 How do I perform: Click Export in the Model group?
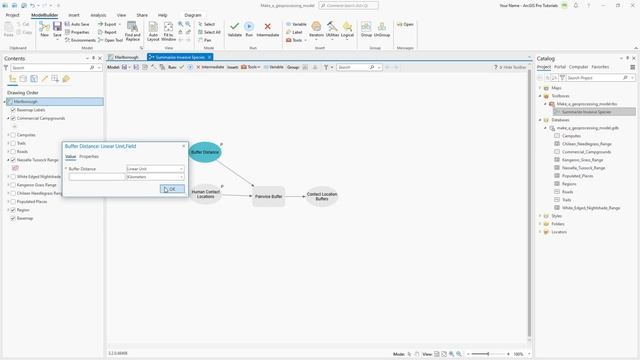click(108, 24)
